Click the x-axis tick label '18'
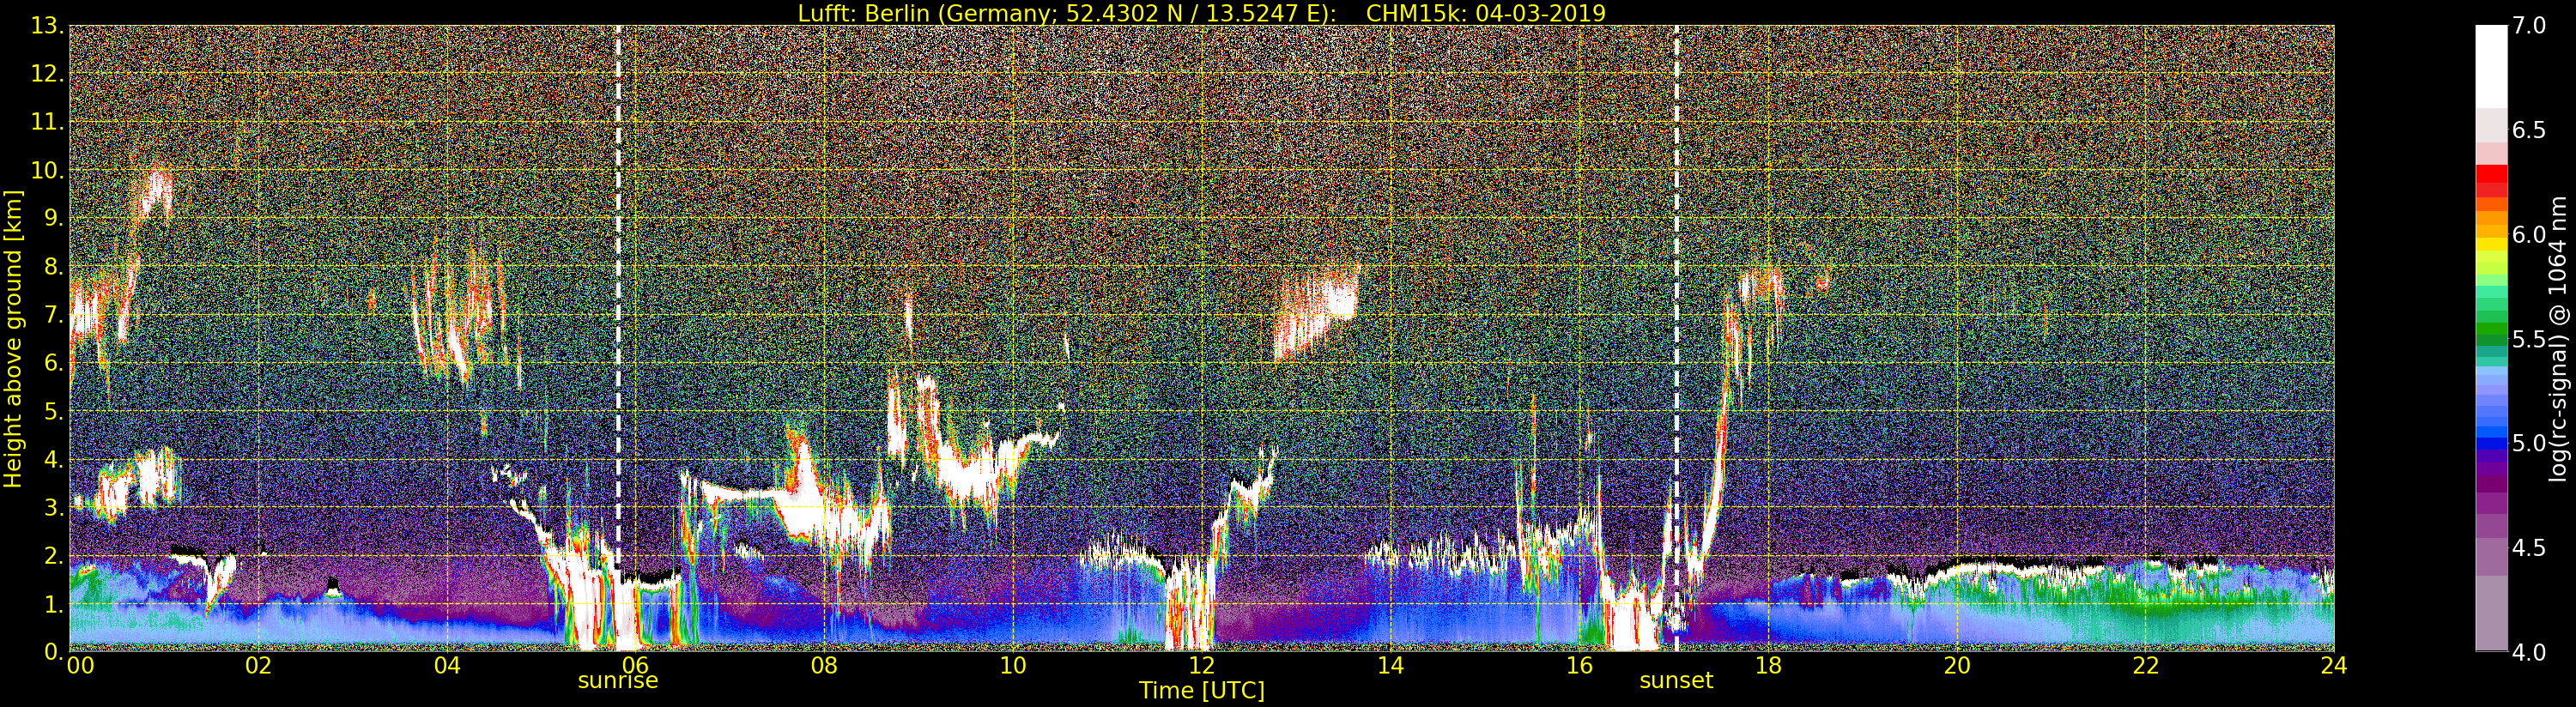2576x707 pixels. point(1768,666)
